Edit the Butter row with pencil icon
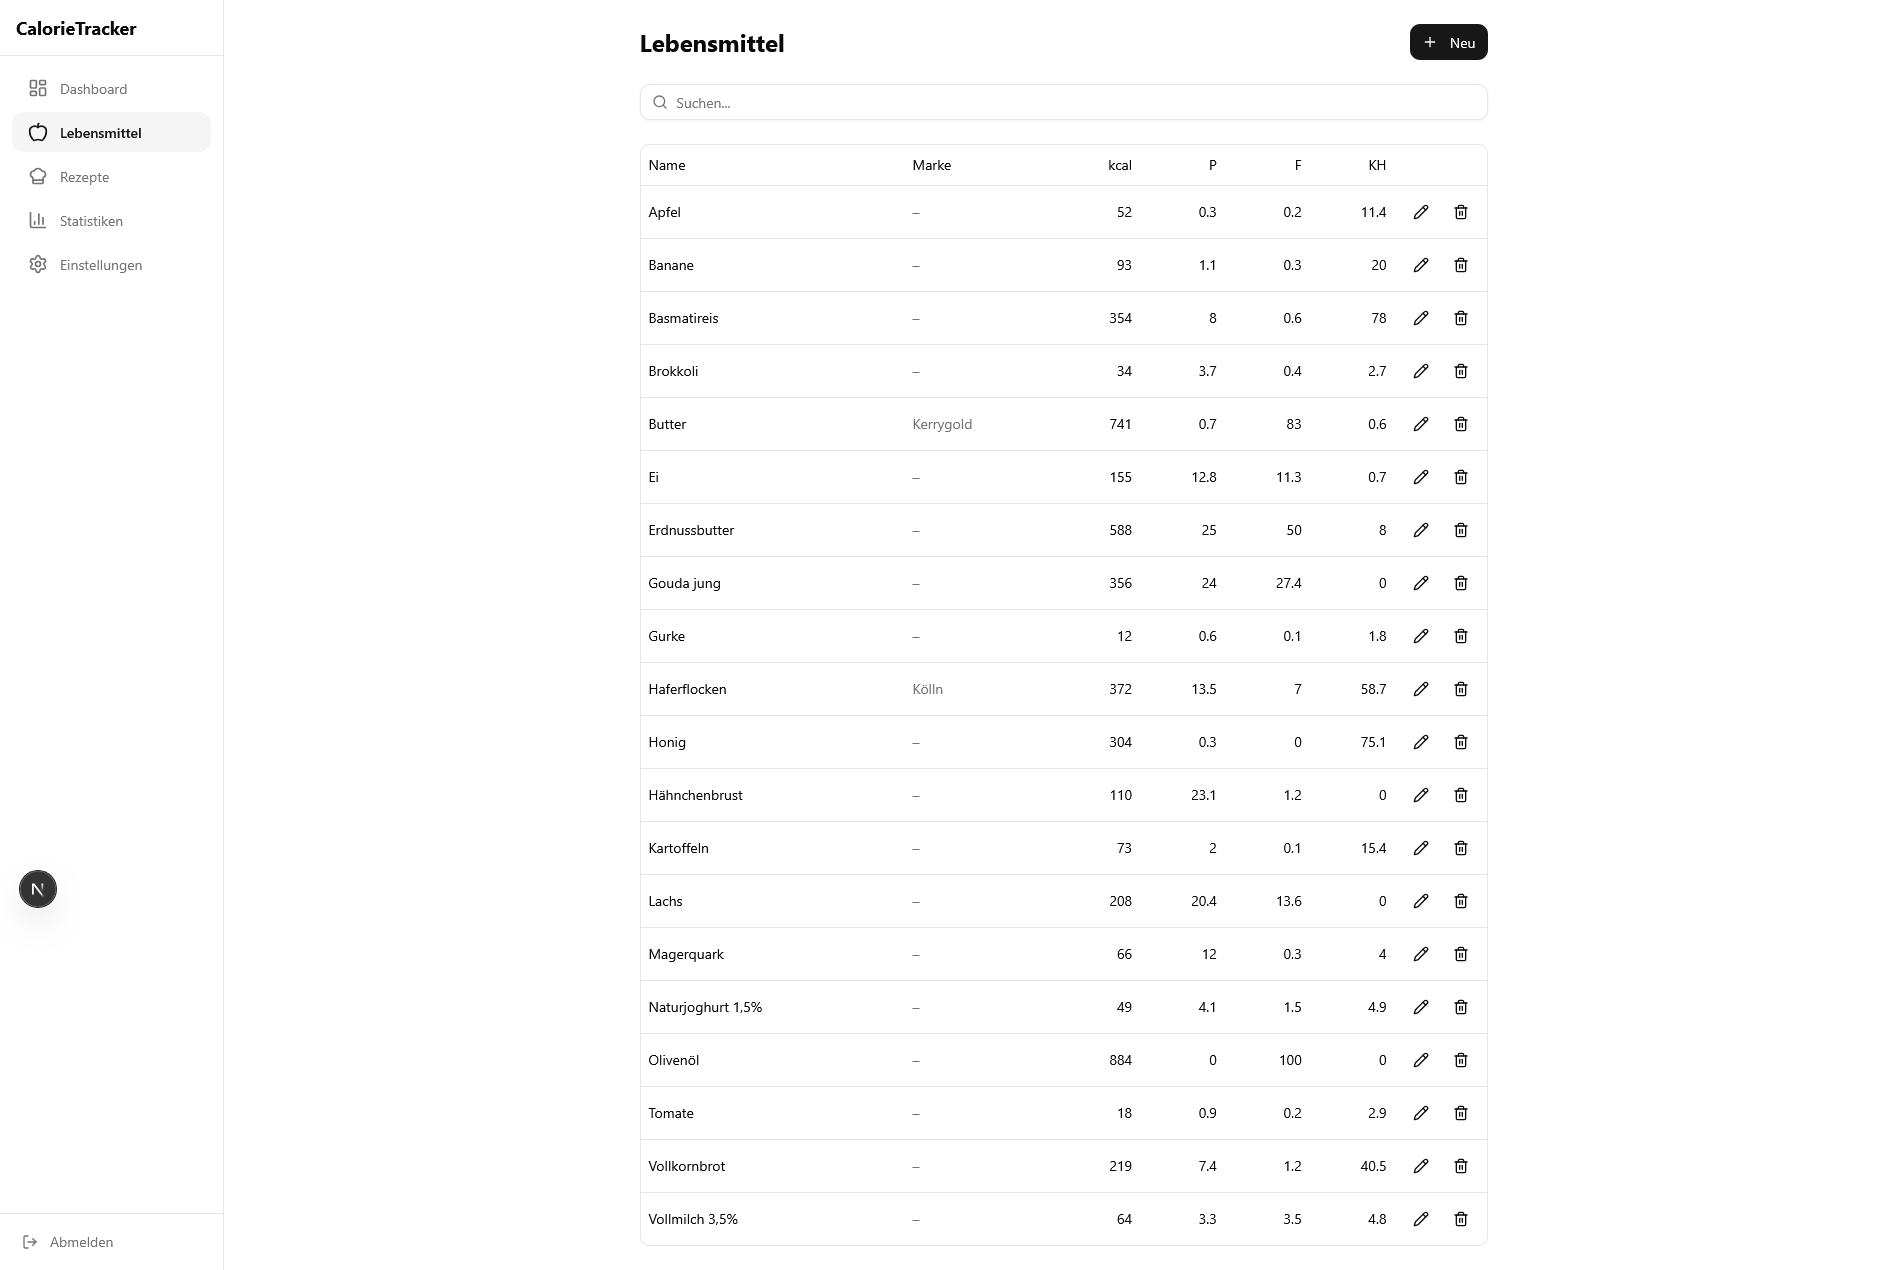Viewport: 1903px width, 1270px height. pyautogui.click(x=1421, y=424)
